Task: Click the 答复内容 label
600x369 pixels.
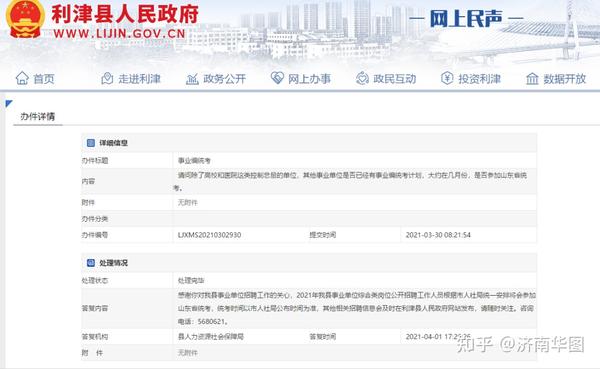Action: pos(95,308)
